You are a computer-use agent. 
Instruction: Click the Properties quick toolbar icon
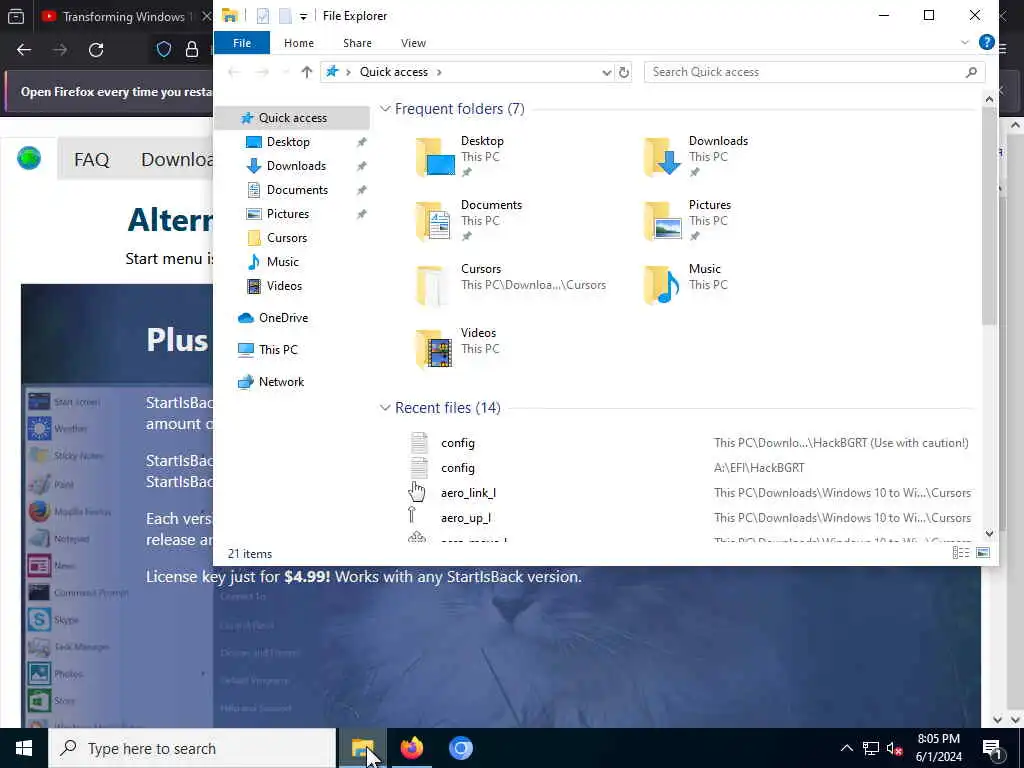click(x=262, y=16)
